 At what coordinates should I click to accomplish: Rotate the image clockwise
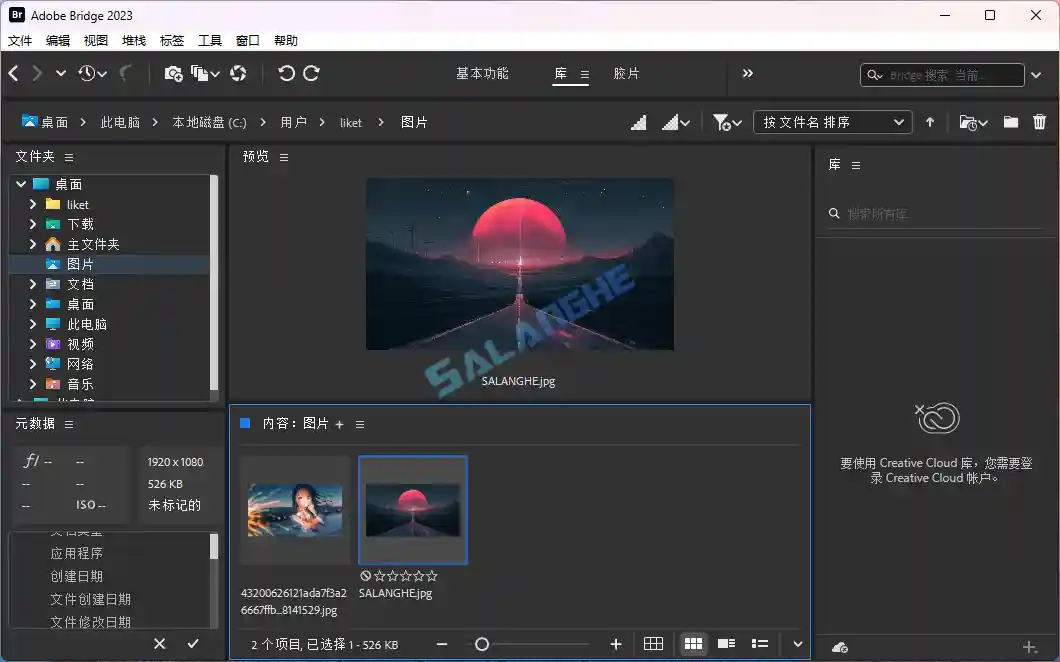point(311,73)
